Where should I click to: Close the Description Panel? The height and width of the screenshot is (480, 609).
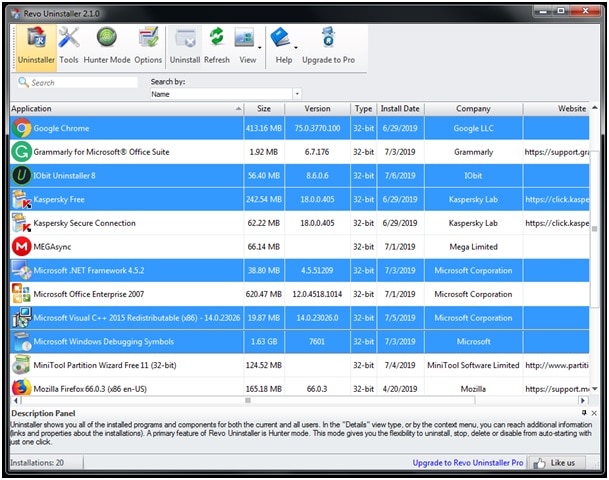(x=594, y=413)
